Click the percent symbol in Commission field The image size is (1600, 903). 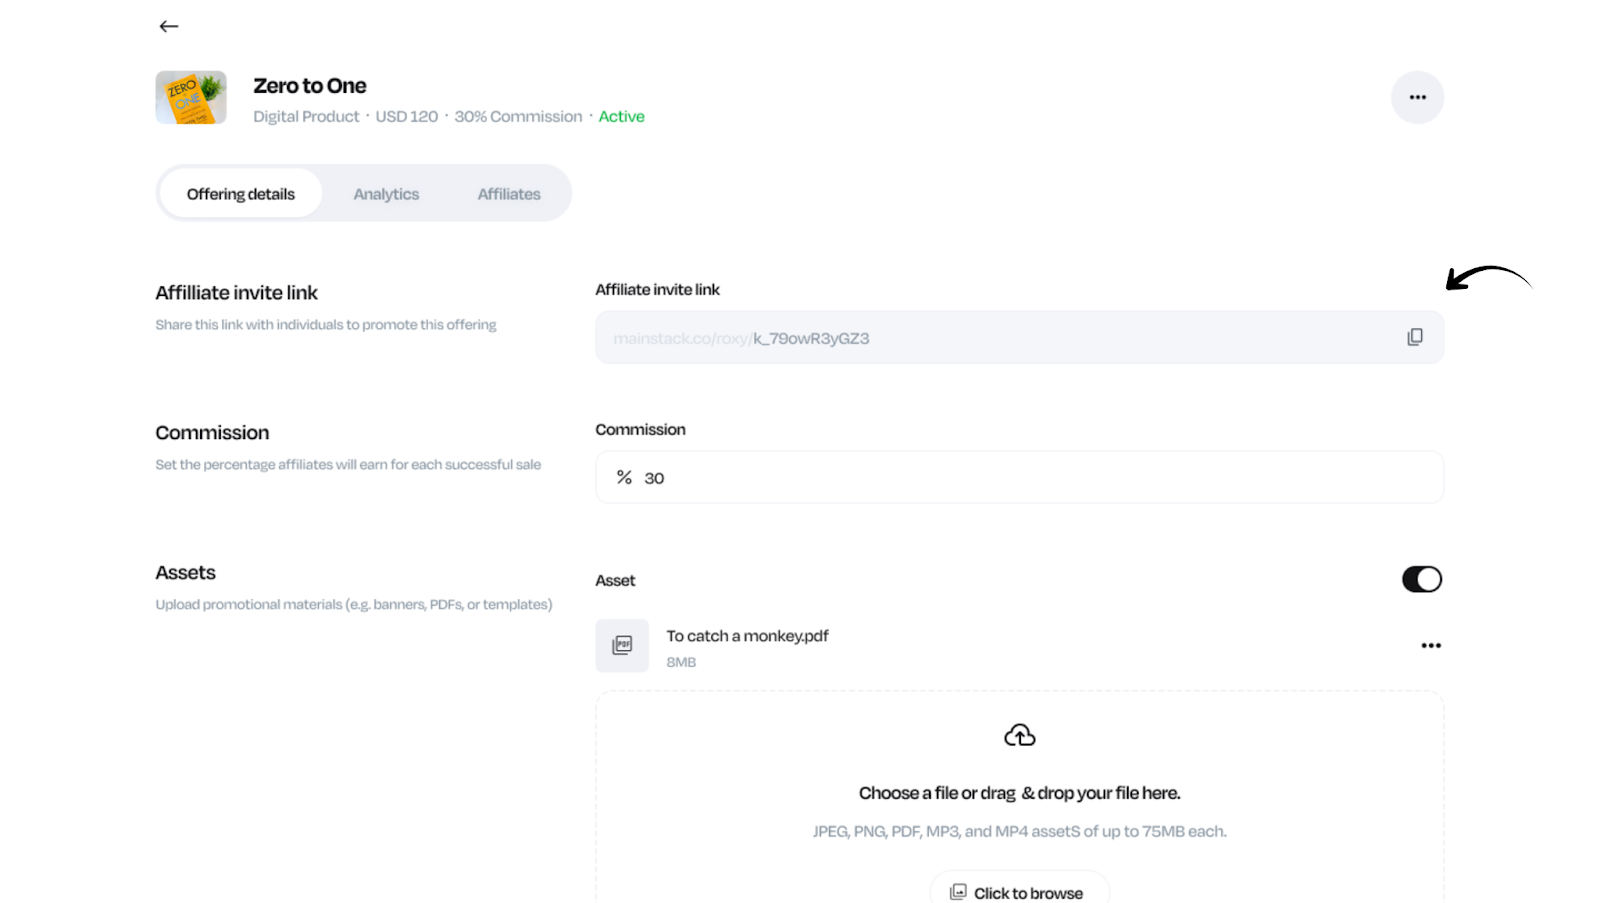point(624,477)
